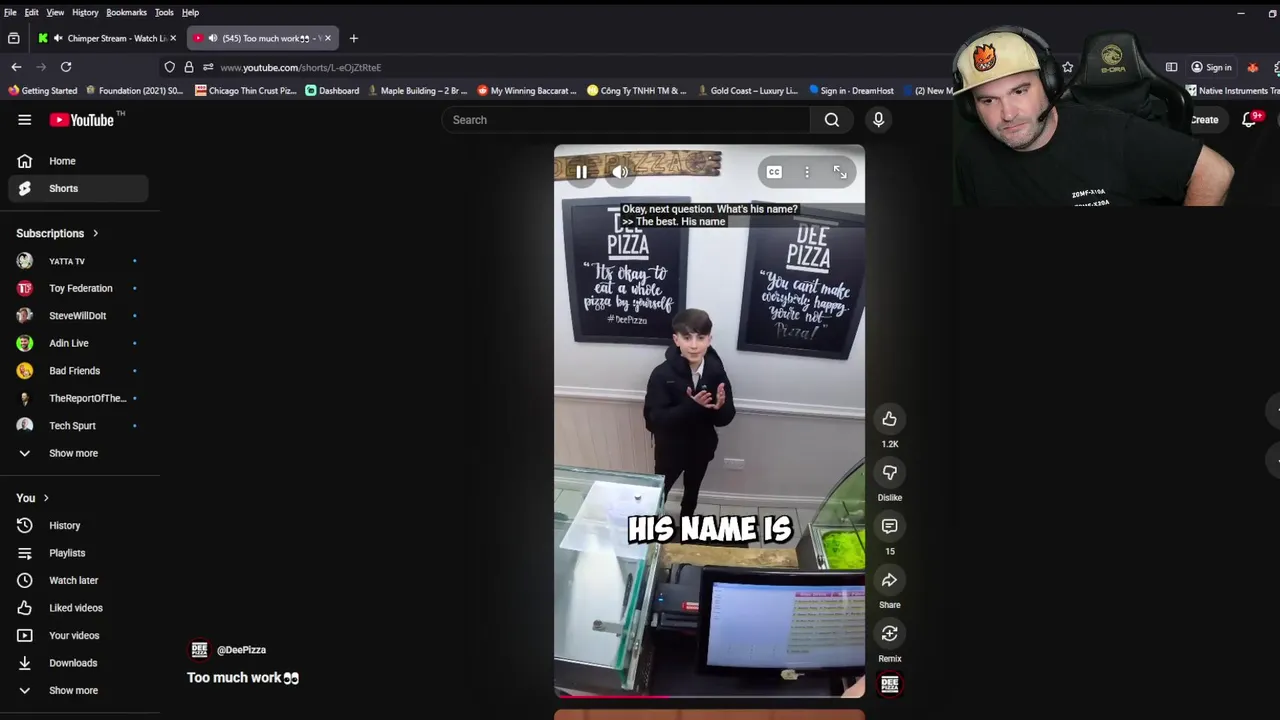Open the Tools menu
Screen dimensions: 1280x720
click(x=164, y=12)
